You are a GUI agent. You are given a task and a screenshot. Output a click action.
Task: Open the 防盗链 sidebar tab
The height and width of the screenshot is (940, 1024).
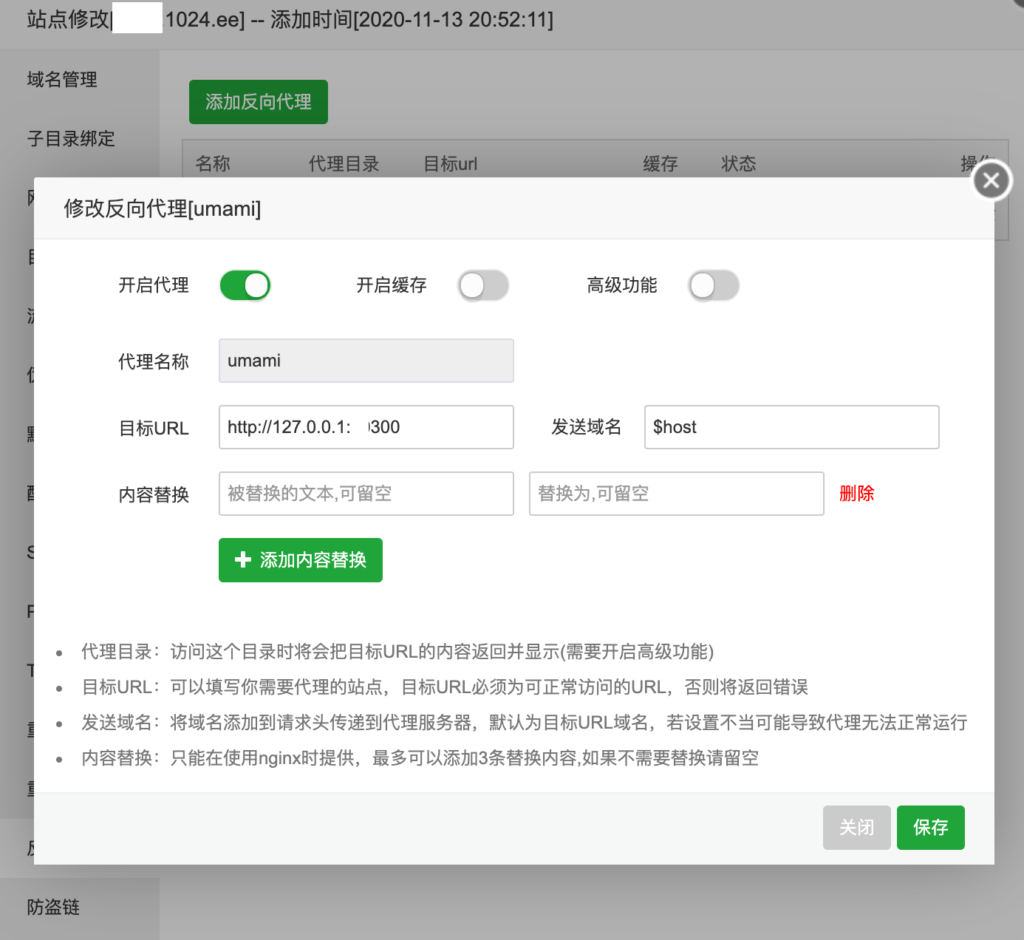53,907
